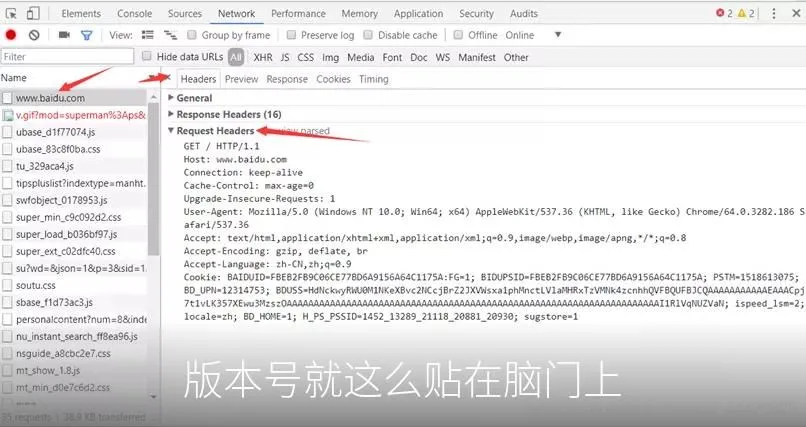Open the Memory tab
The image size is (806, 427).
359,13
